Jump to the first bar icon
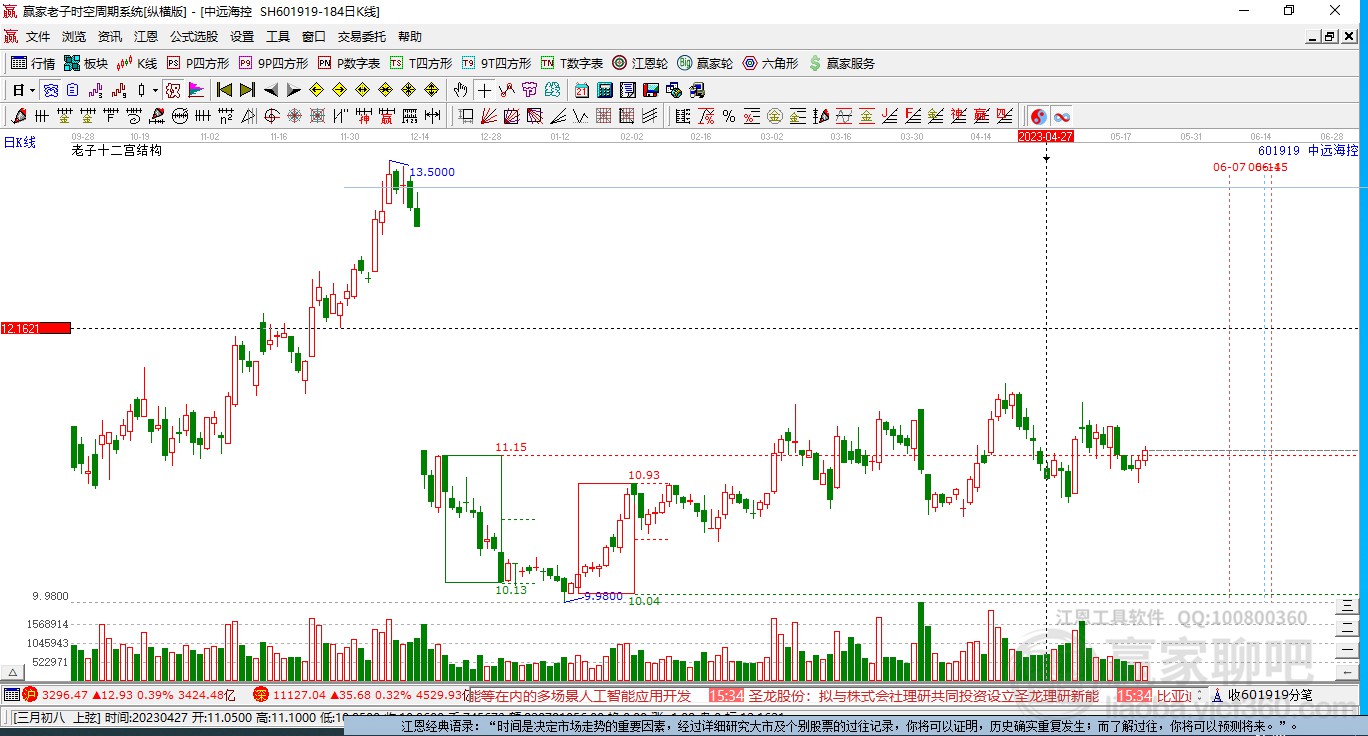 tap(225, 90)
